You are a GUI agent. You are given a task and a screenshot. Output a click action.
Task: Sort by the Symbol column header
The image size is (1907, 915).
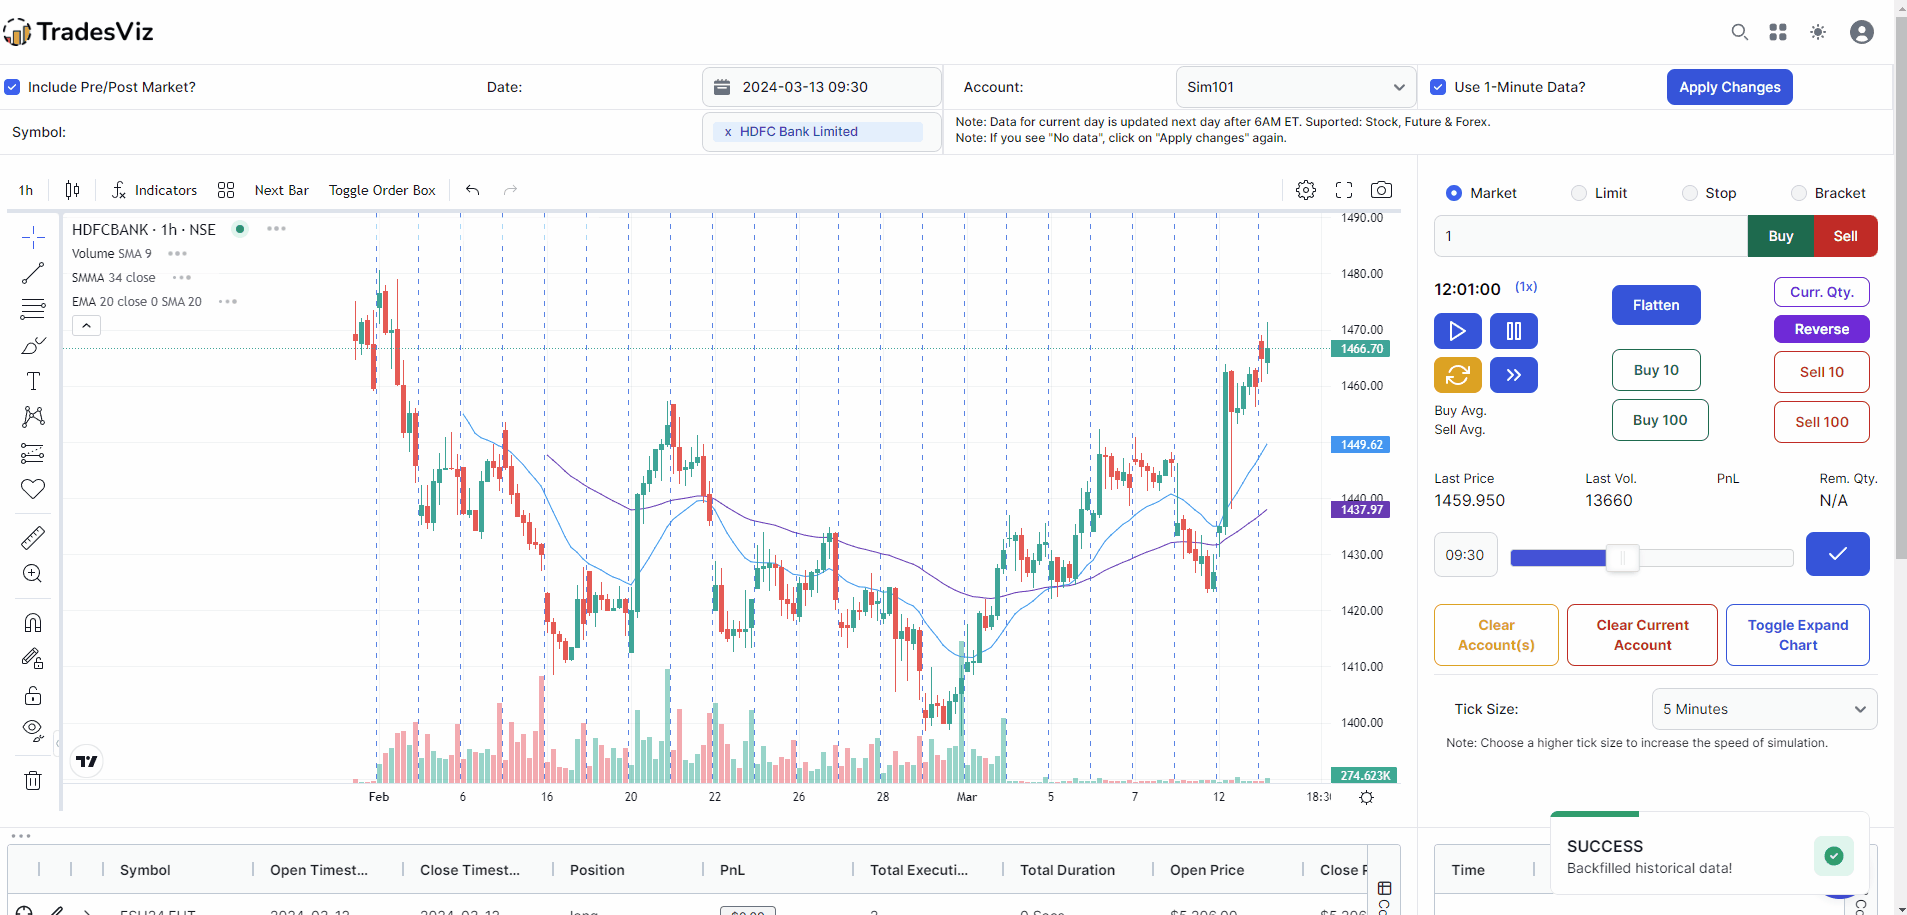145,870
